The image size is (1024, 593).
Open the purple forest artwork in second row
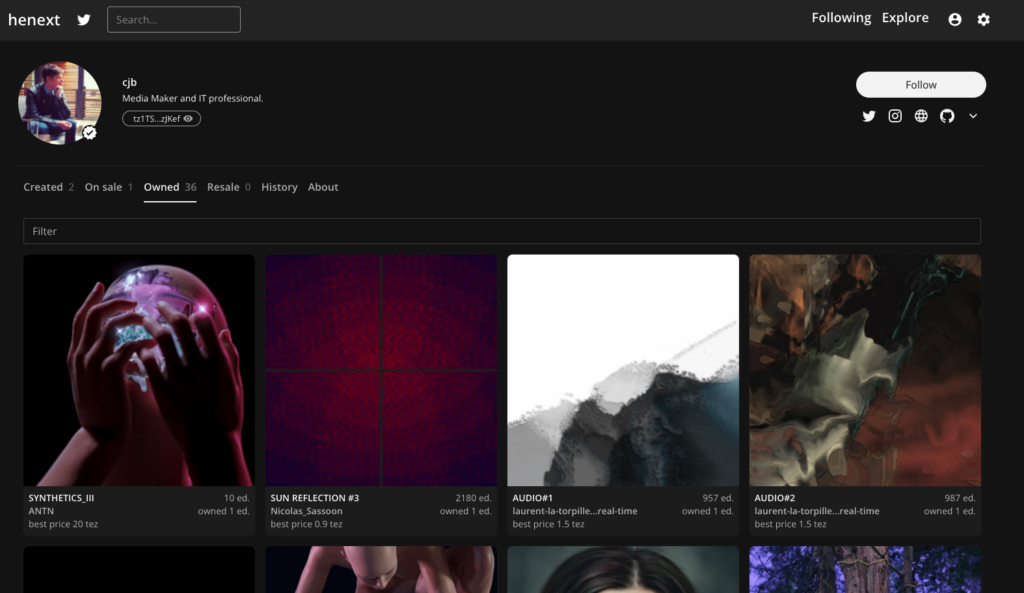(865, 569)
